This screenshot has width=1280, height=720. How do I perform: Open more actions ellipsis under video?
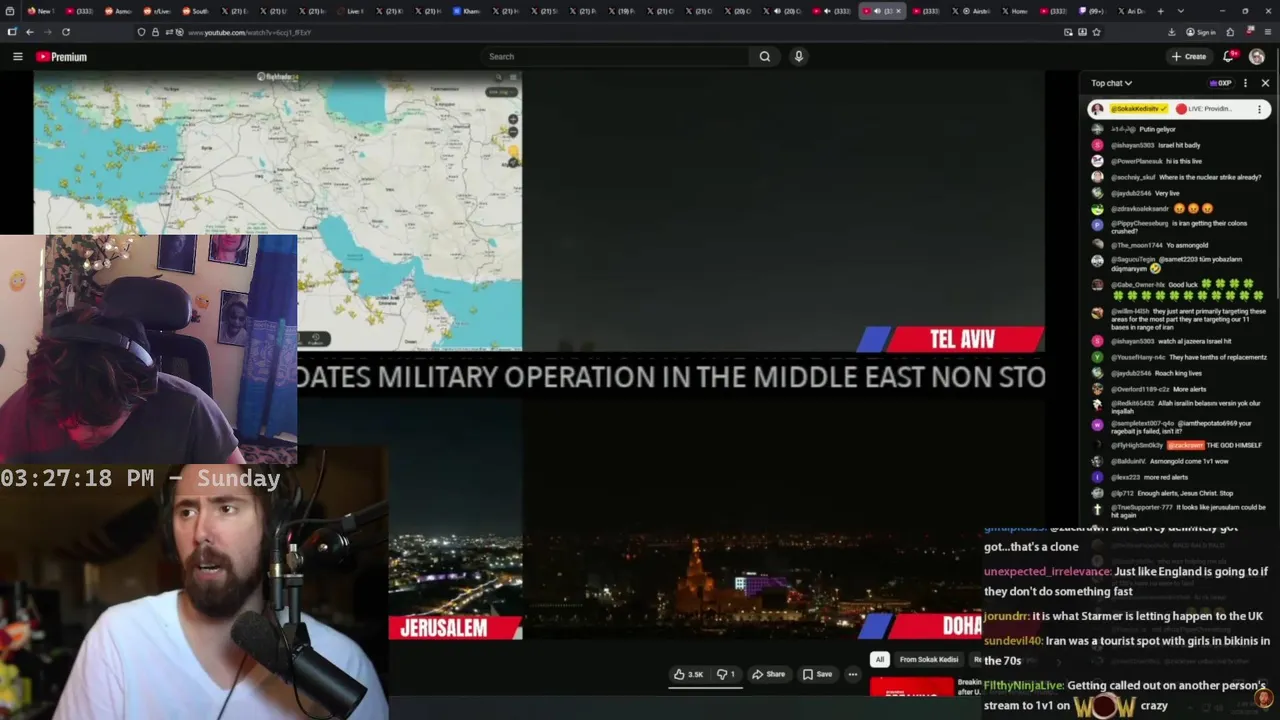coord(853,674)
